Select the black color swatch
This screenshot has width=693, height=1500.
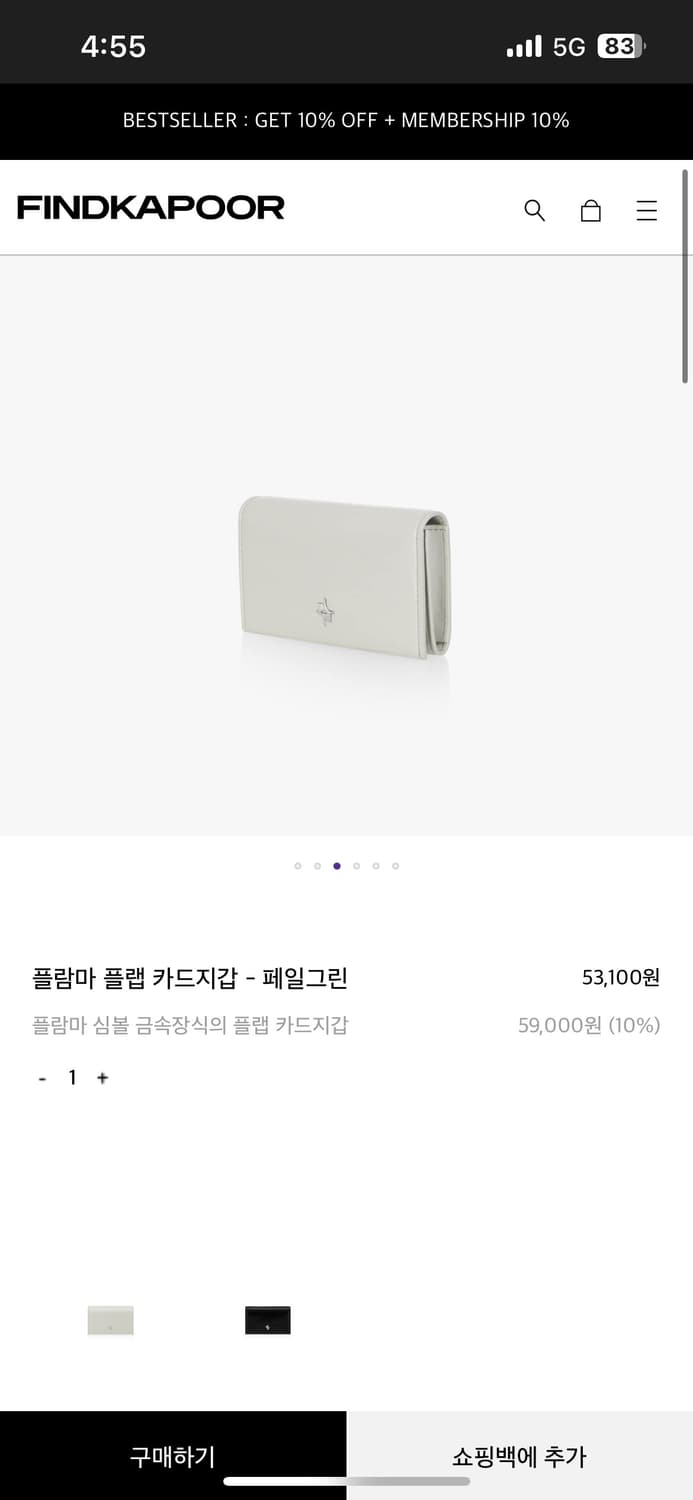[266, 1319]
